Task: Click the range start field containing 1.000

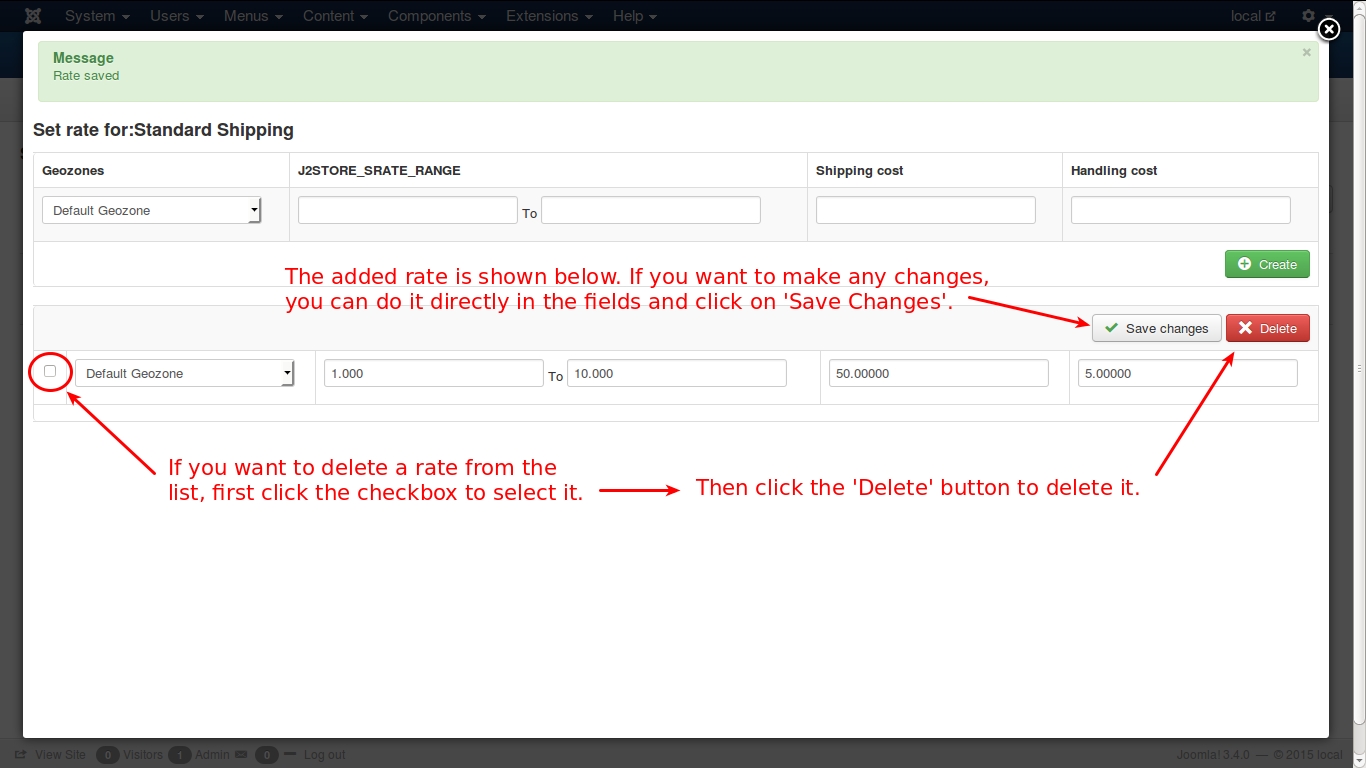Action: pos(433,374)
